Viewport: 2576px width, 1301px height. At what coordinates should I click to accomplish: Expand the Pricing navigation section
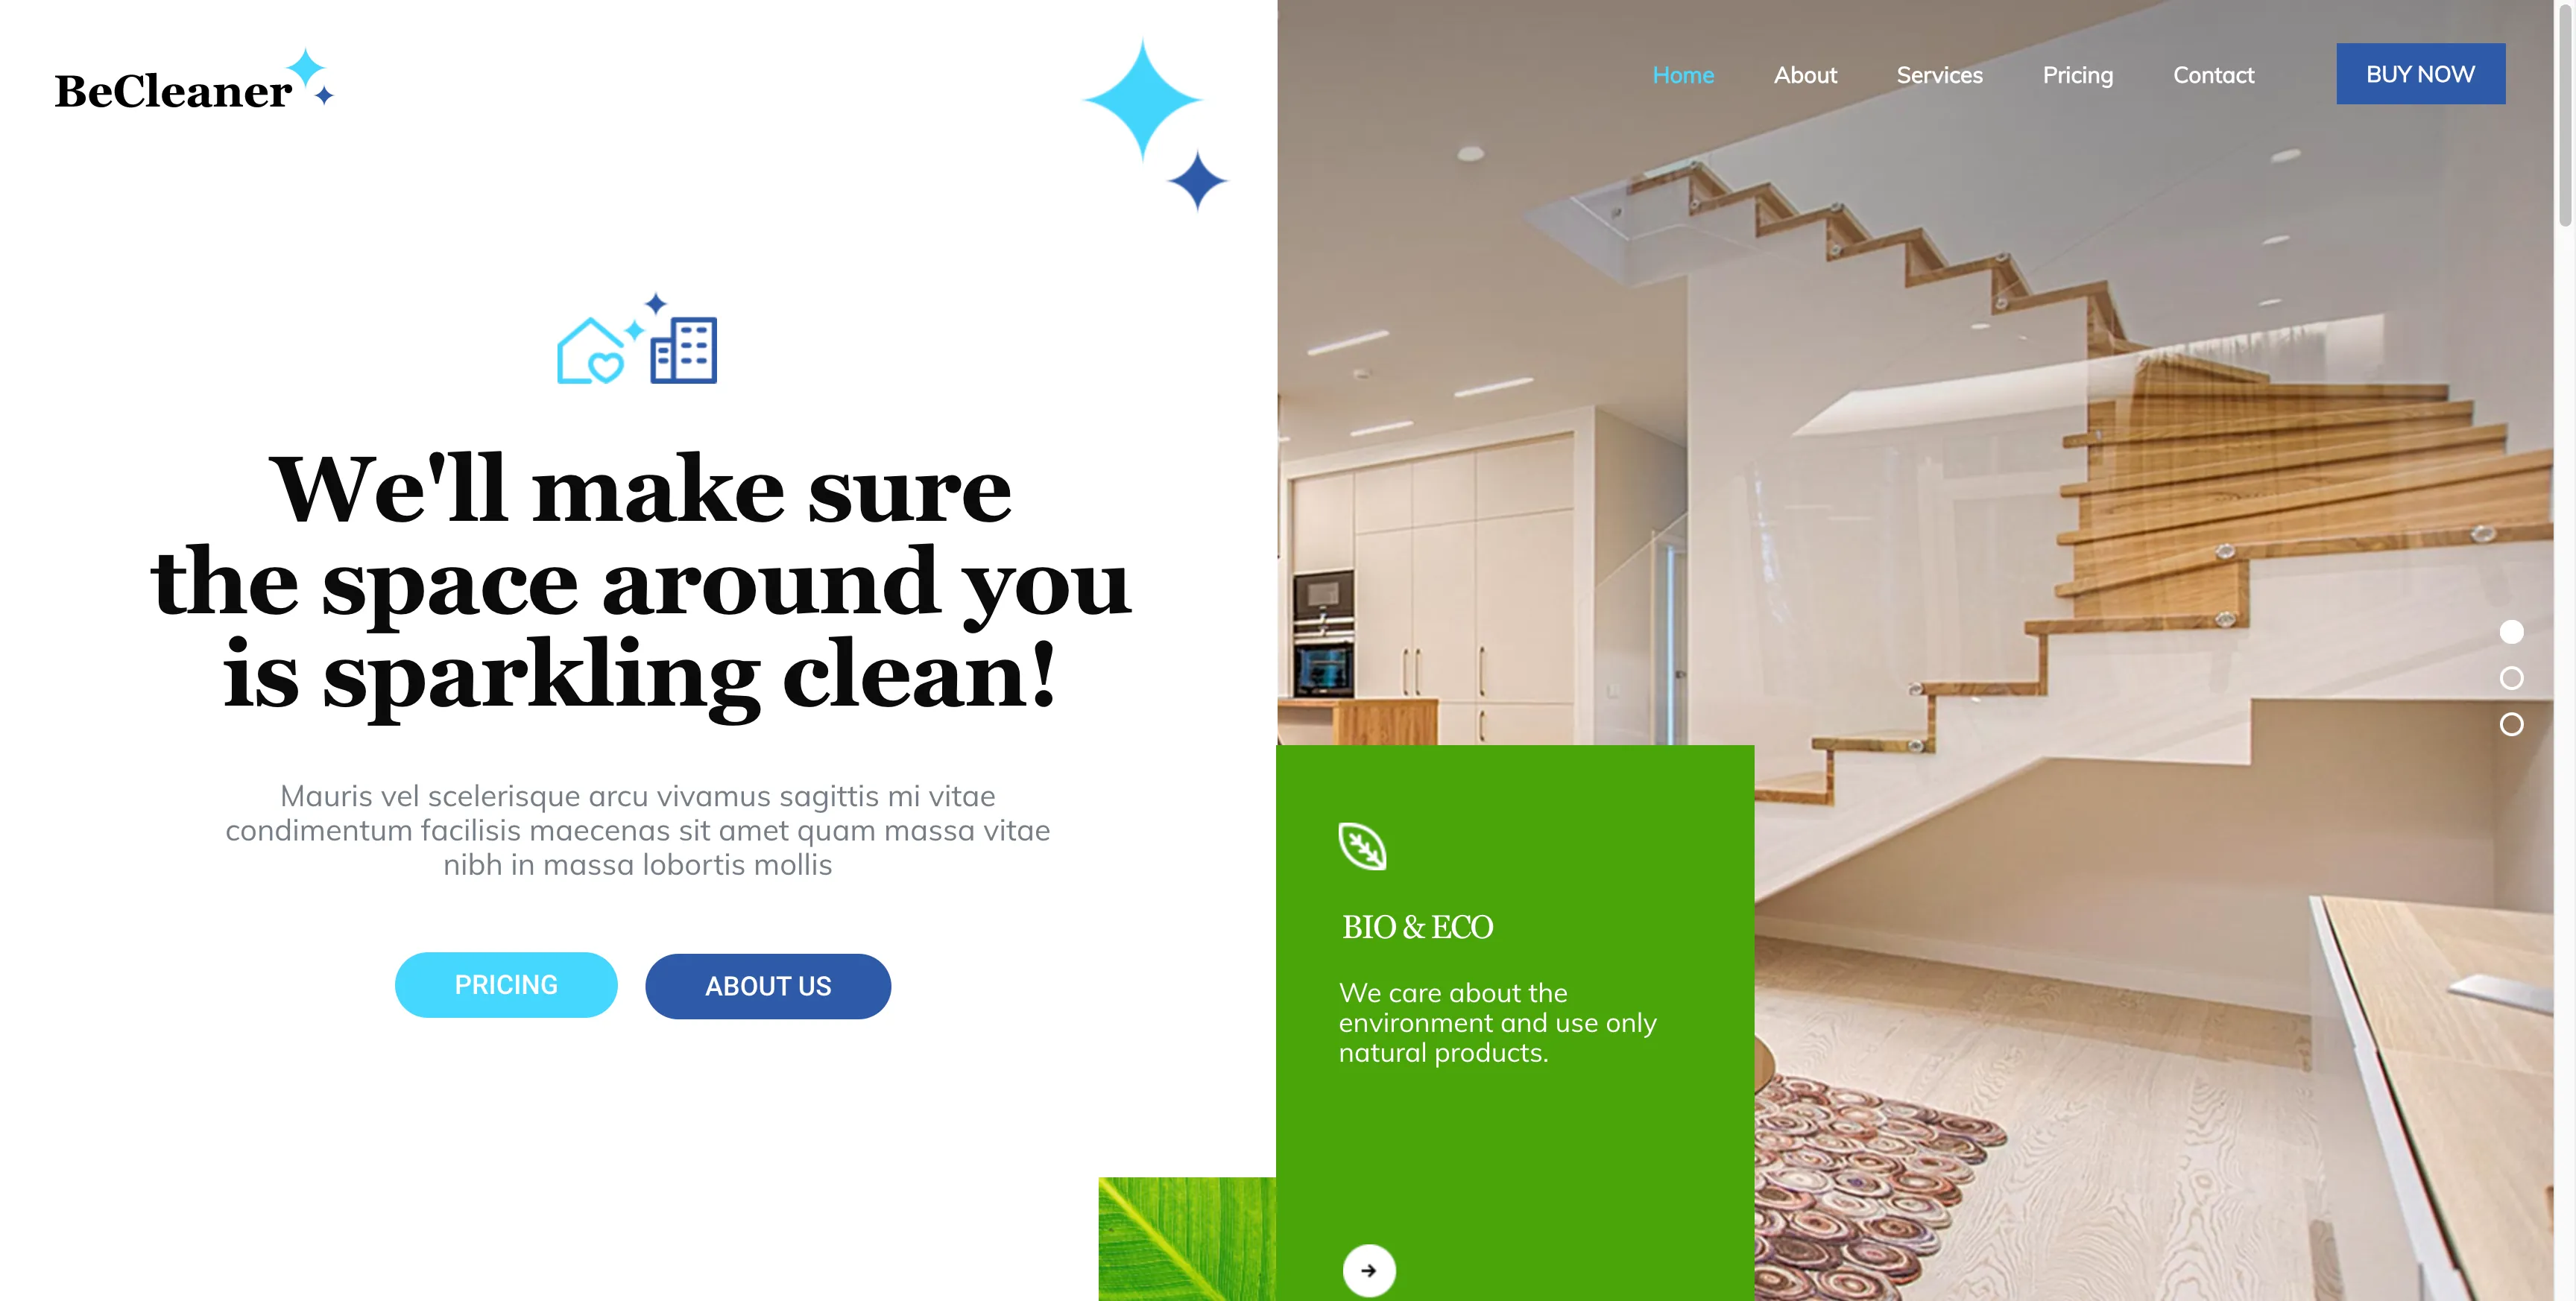2078,75
